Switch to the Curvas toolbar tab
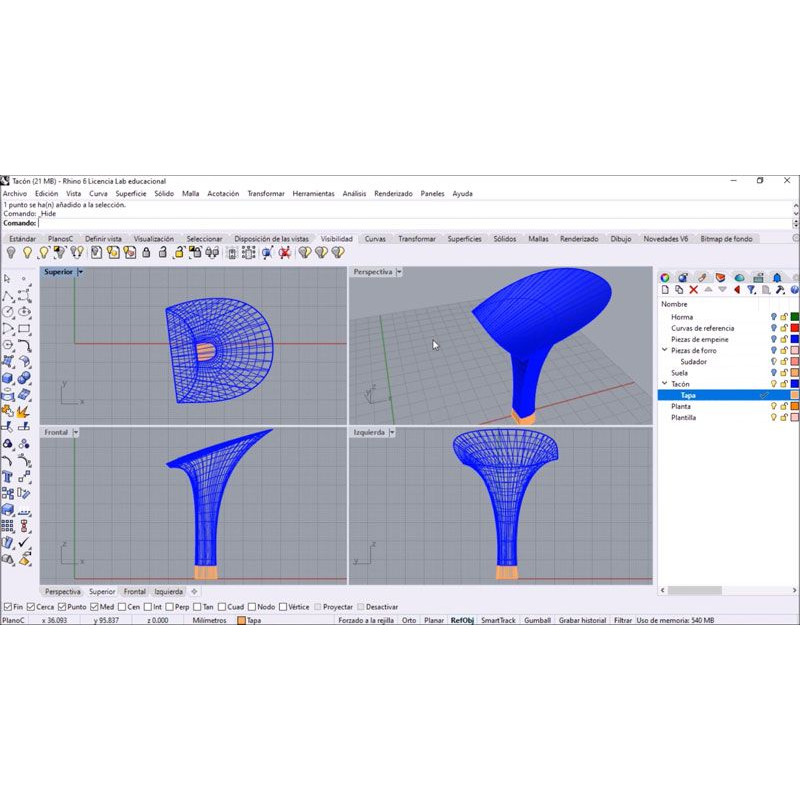The height and width of the screenshot is (800, 800). point(375,239)
